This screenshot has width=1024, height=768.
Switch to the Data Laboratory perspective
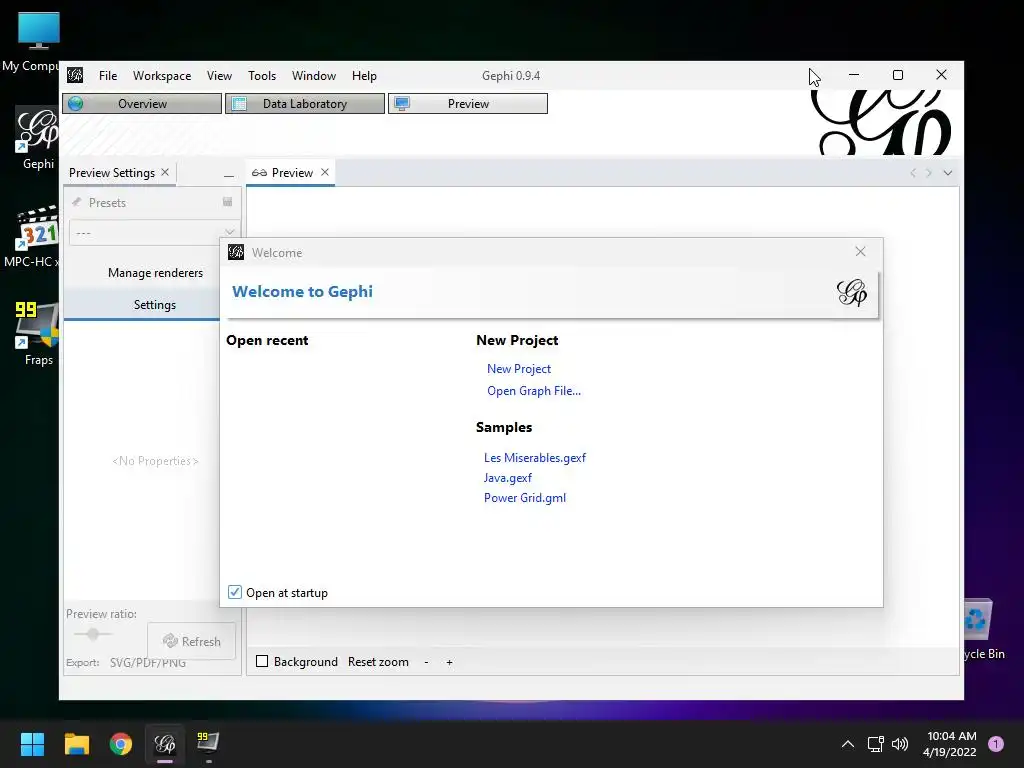305,104
